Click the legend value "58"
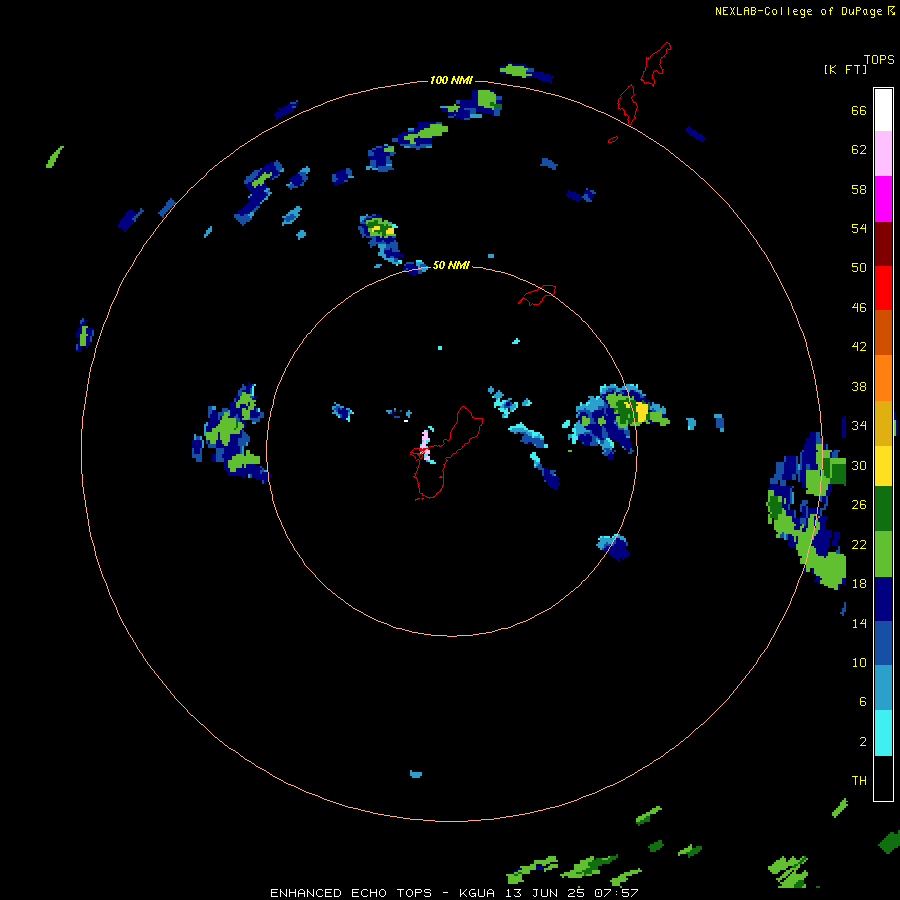900x900 pixels. point(859,189)
